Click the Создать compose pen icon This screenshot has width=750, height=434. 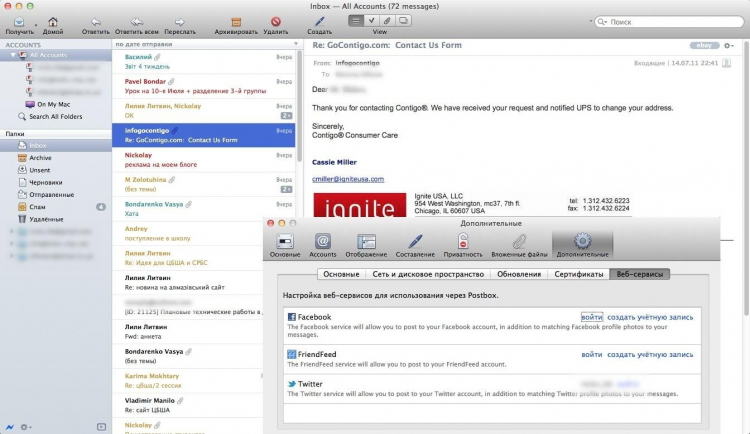point(319,22)
